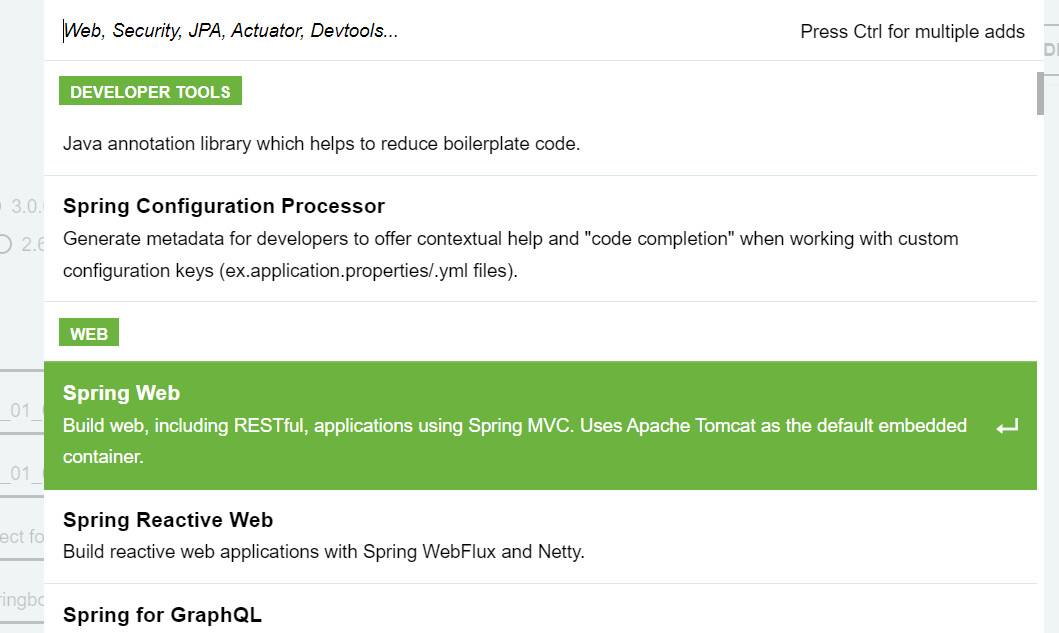Click 'Generate metadata for developers' description text
The image size is (1059, 633).
tap(511, 255)
